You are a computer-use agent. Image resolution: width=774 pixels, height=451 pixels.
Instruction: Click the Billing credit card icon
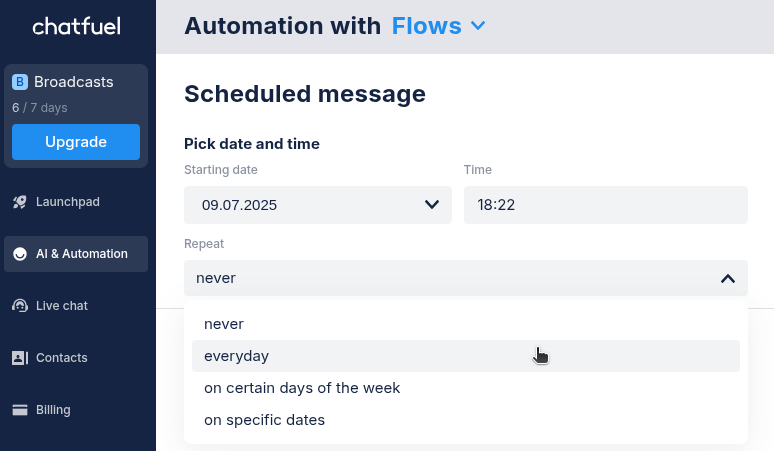pos(20,410)
